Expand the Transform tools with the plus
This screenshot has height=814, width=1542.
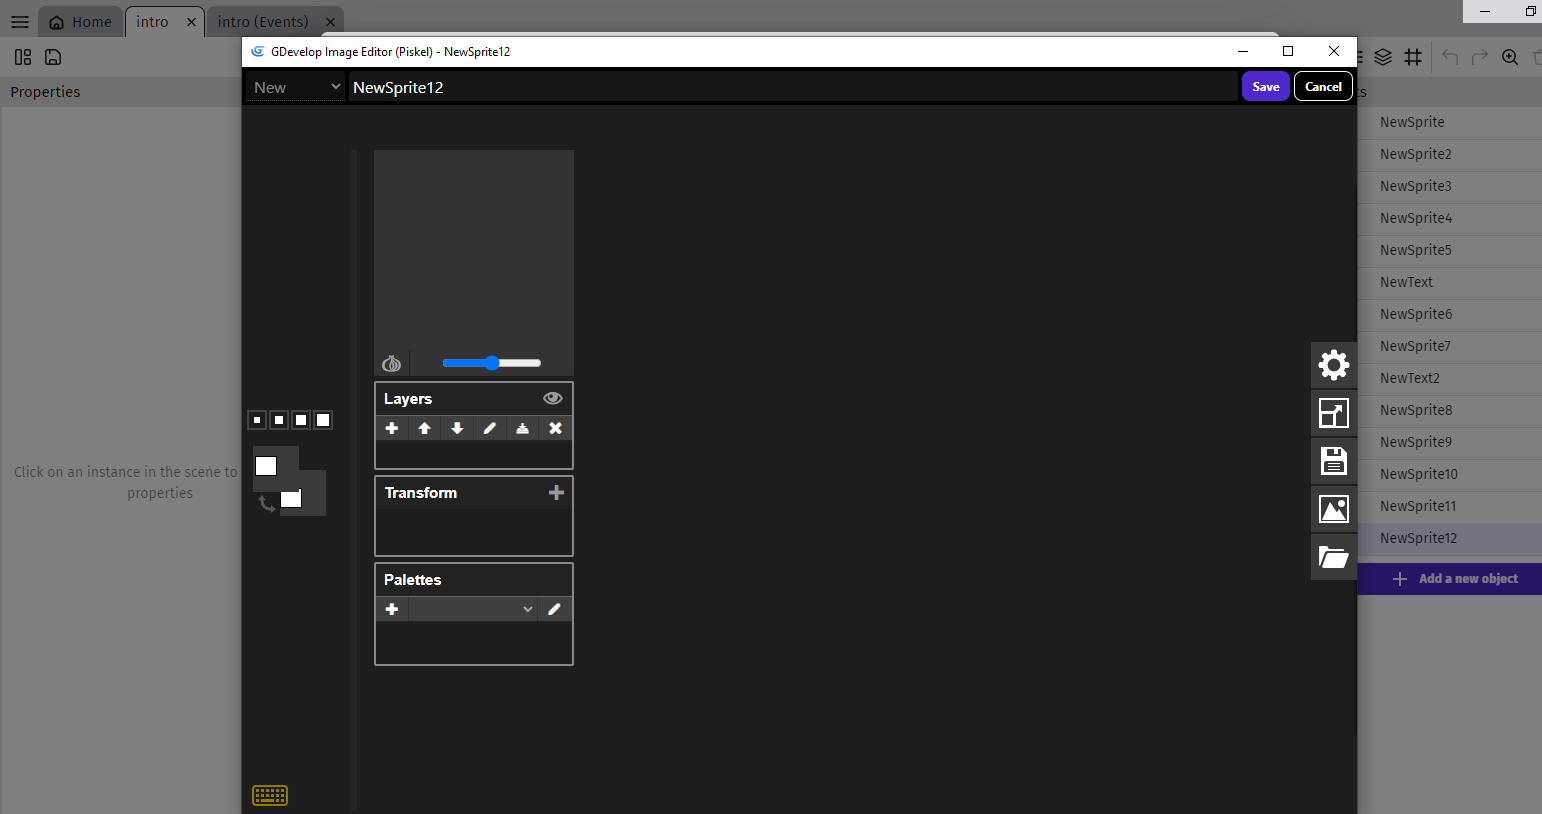(x=556, y=492)
